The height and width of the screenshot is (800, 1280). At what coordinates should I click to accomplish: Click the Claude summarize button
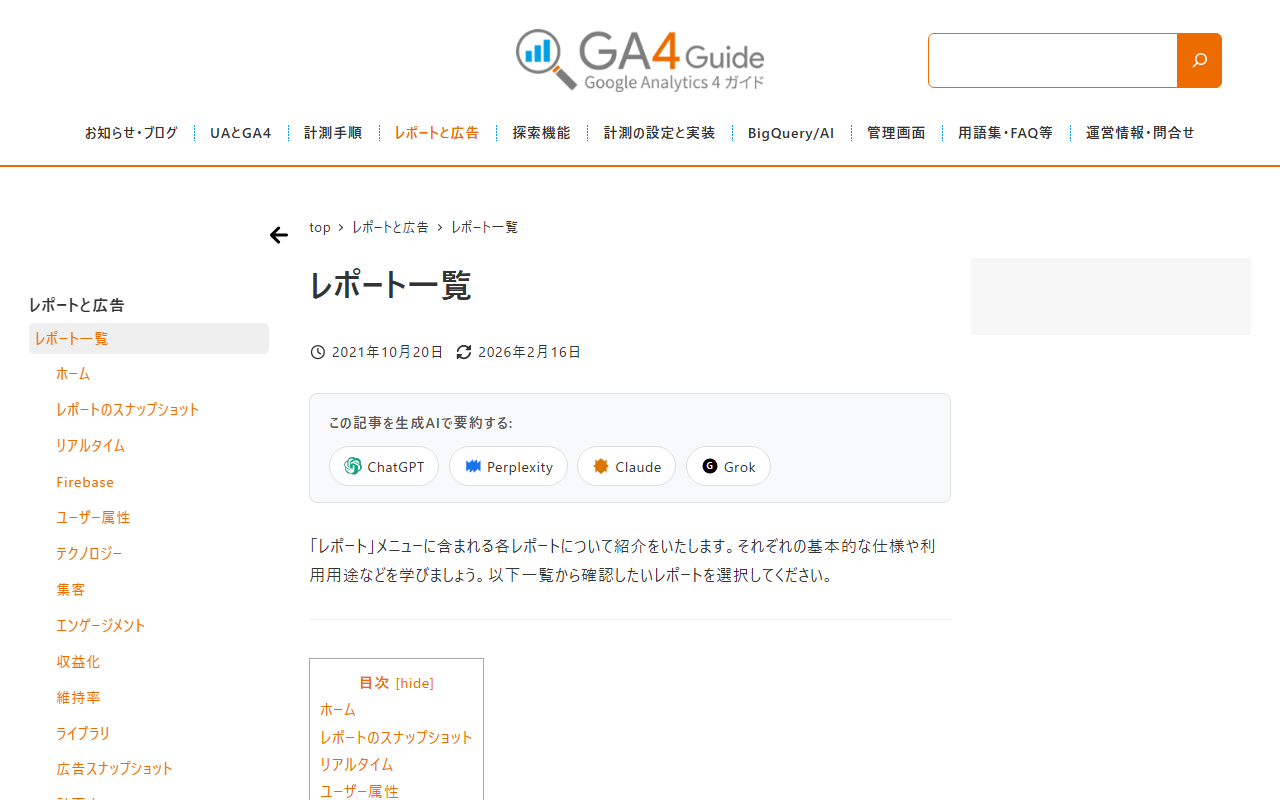tap(626, 466)
